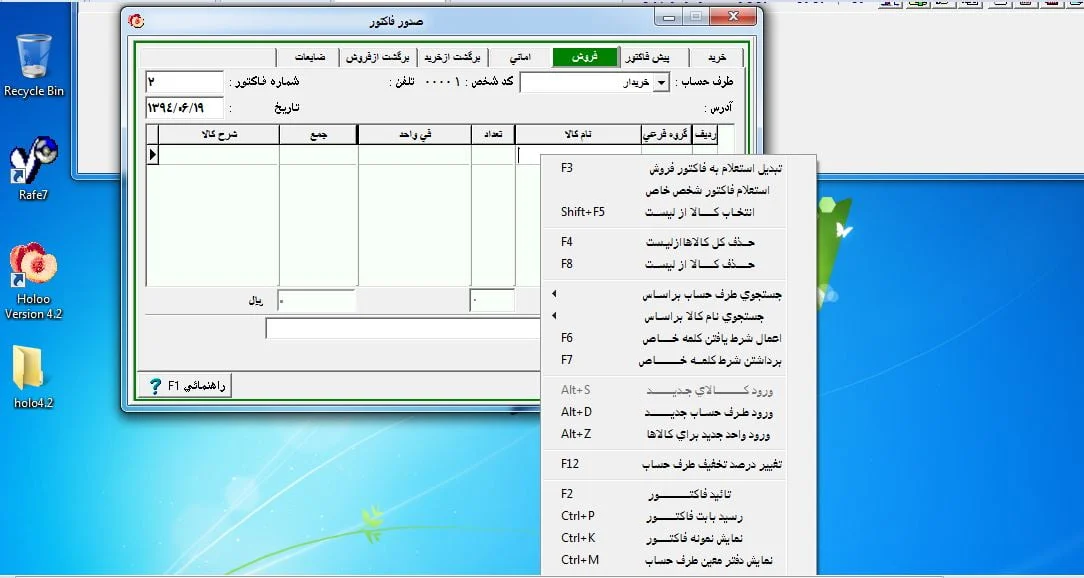1084x578 pixels.
Task: Click the شرح کالا column header
Action: (218, 135)
